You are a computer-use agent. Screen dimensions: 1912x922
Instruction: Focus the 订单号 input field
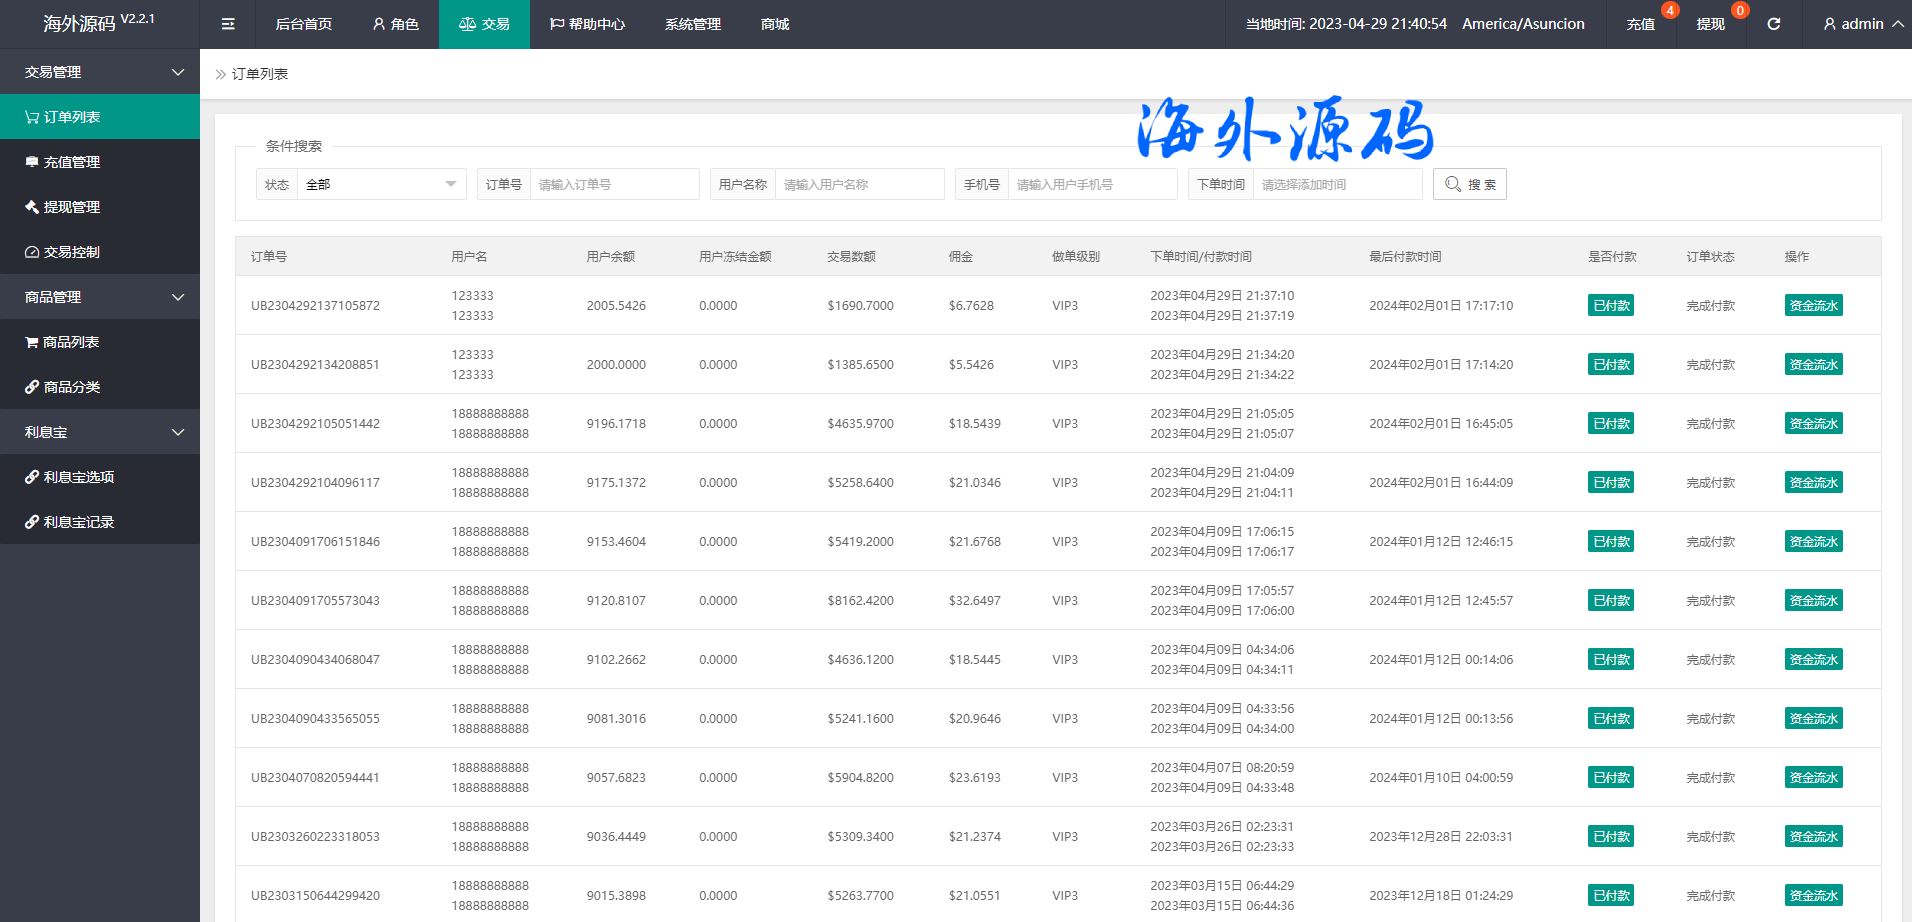[x=613, y=184]
